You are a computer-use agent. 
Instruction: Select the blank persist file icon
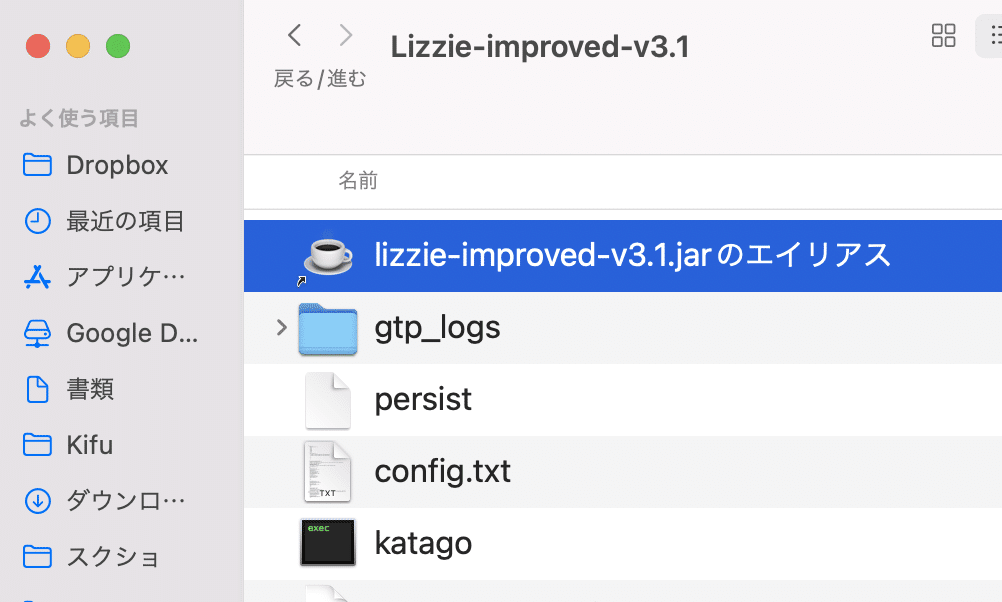coord(327,400)
